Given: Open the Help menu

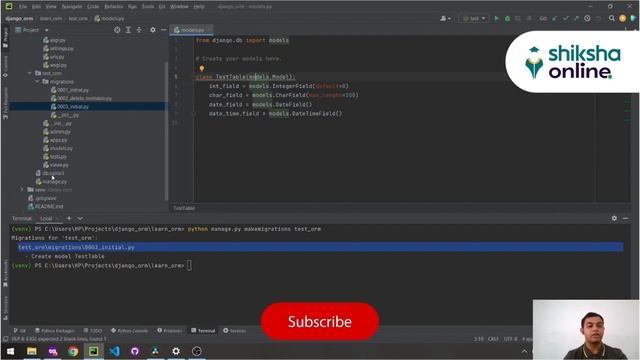Looking at the screenshot, I should coord(199,7).
